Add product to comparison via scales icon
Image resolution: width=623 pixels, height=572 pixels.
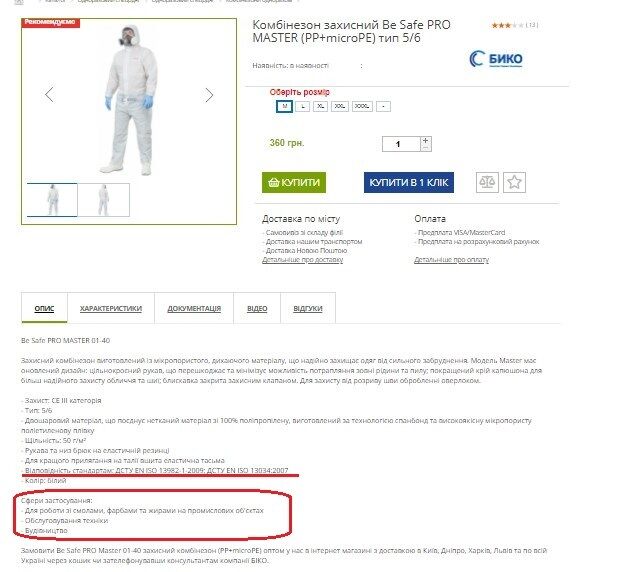(x=487, y=182)
